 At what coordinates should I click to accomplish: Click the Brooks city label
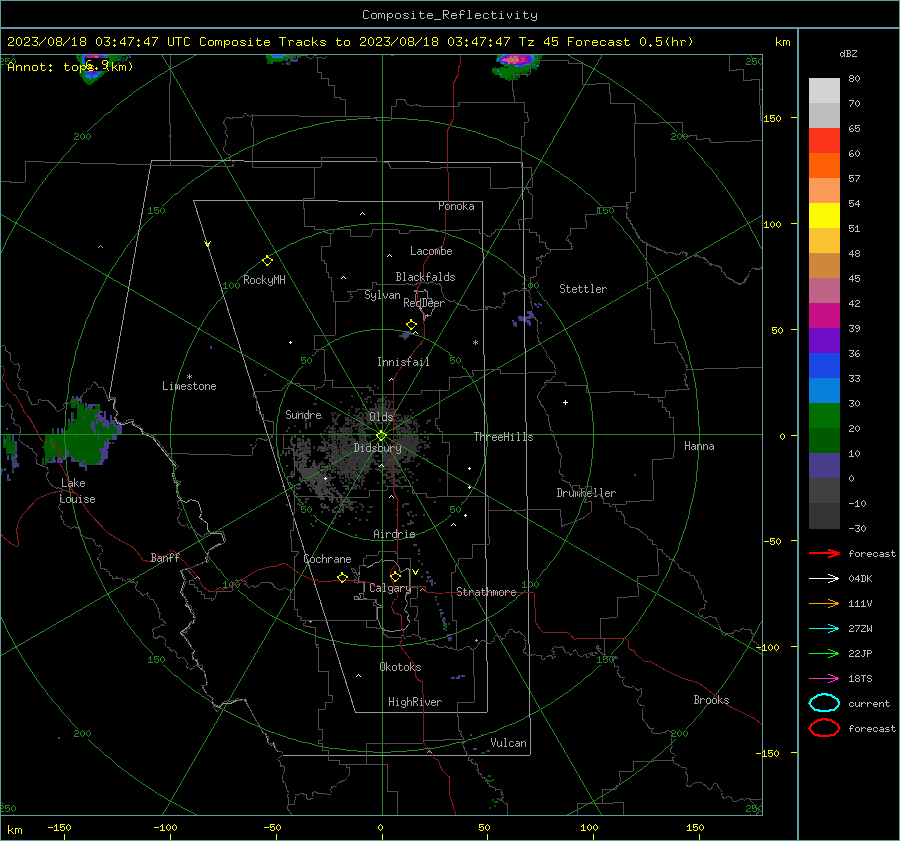711,700
